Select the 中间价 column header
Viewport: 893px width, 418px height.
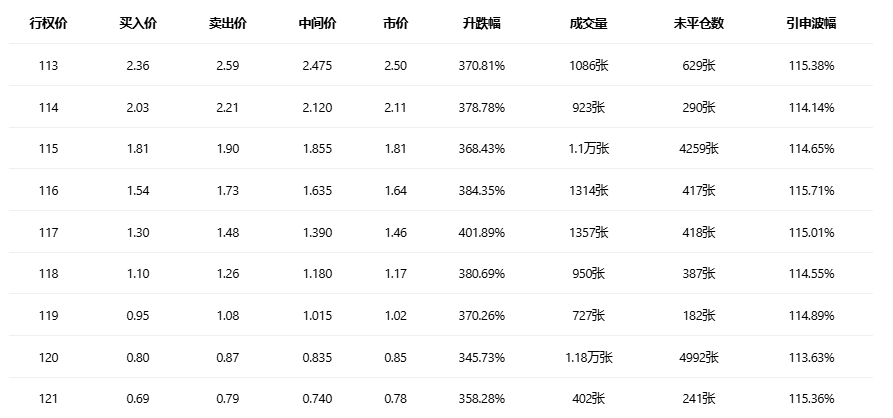[317, 23]
